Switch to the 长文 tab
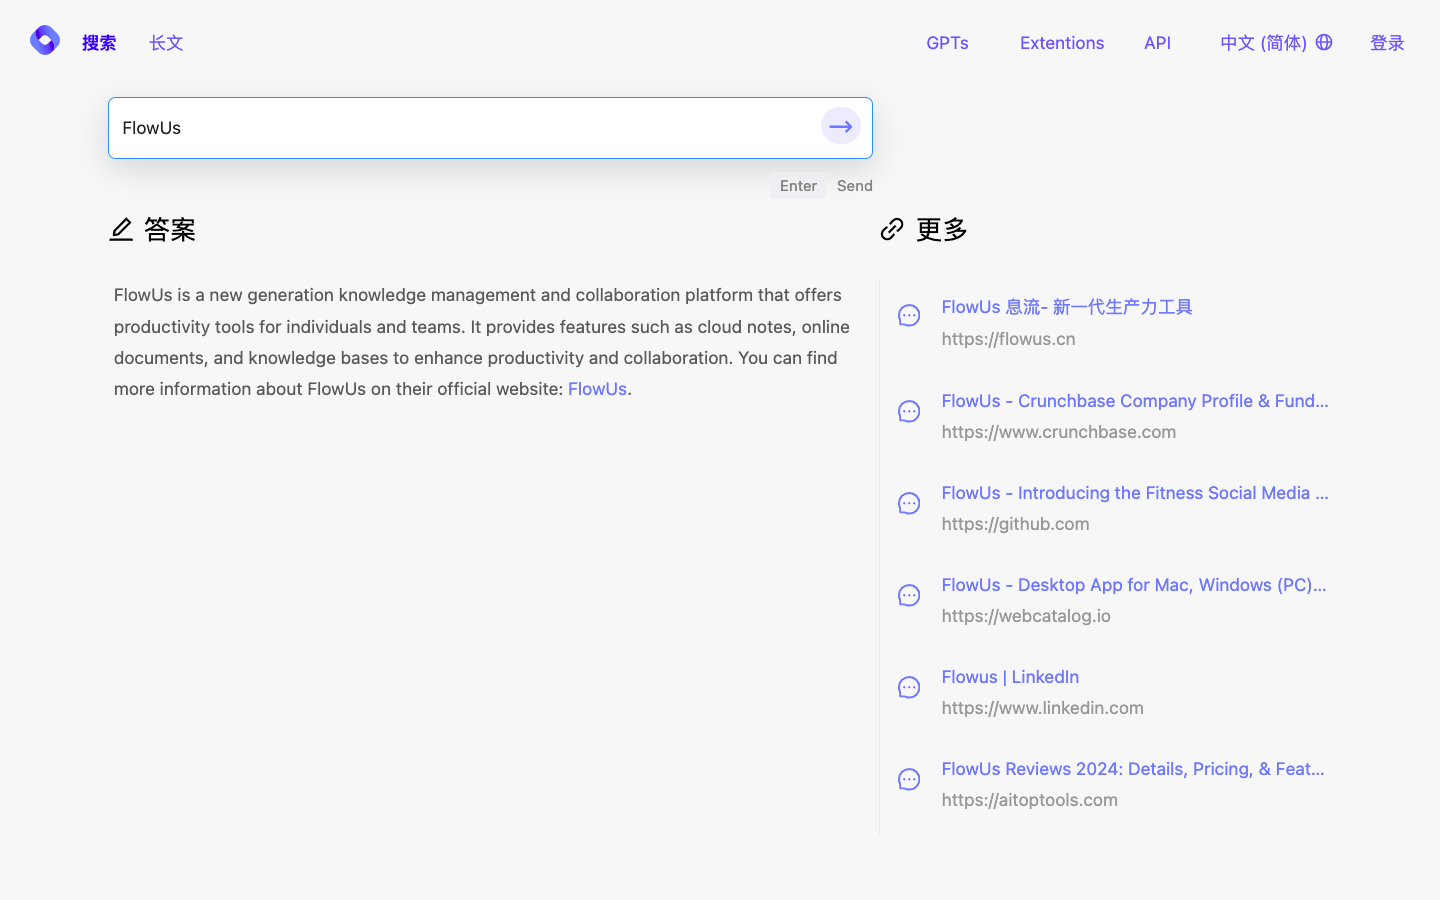Viewport: 1440px width, 900px height. click(x=166, y=42)
